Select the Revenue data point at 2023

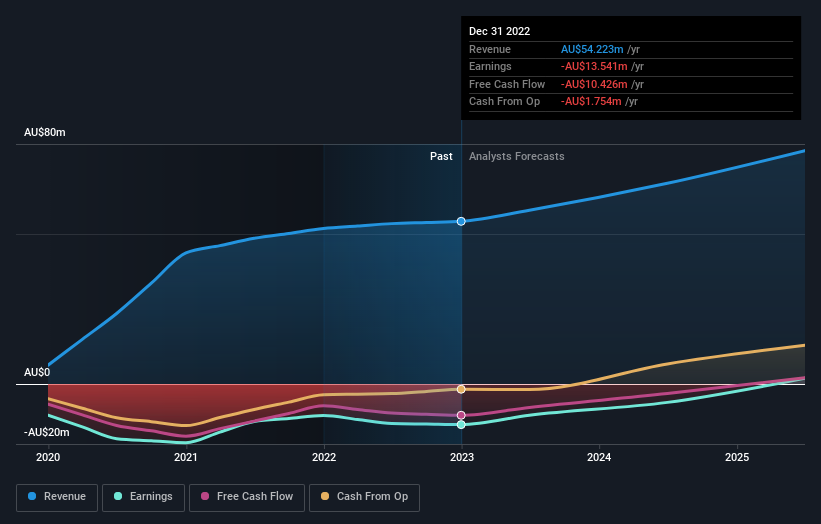click(461, 221)
